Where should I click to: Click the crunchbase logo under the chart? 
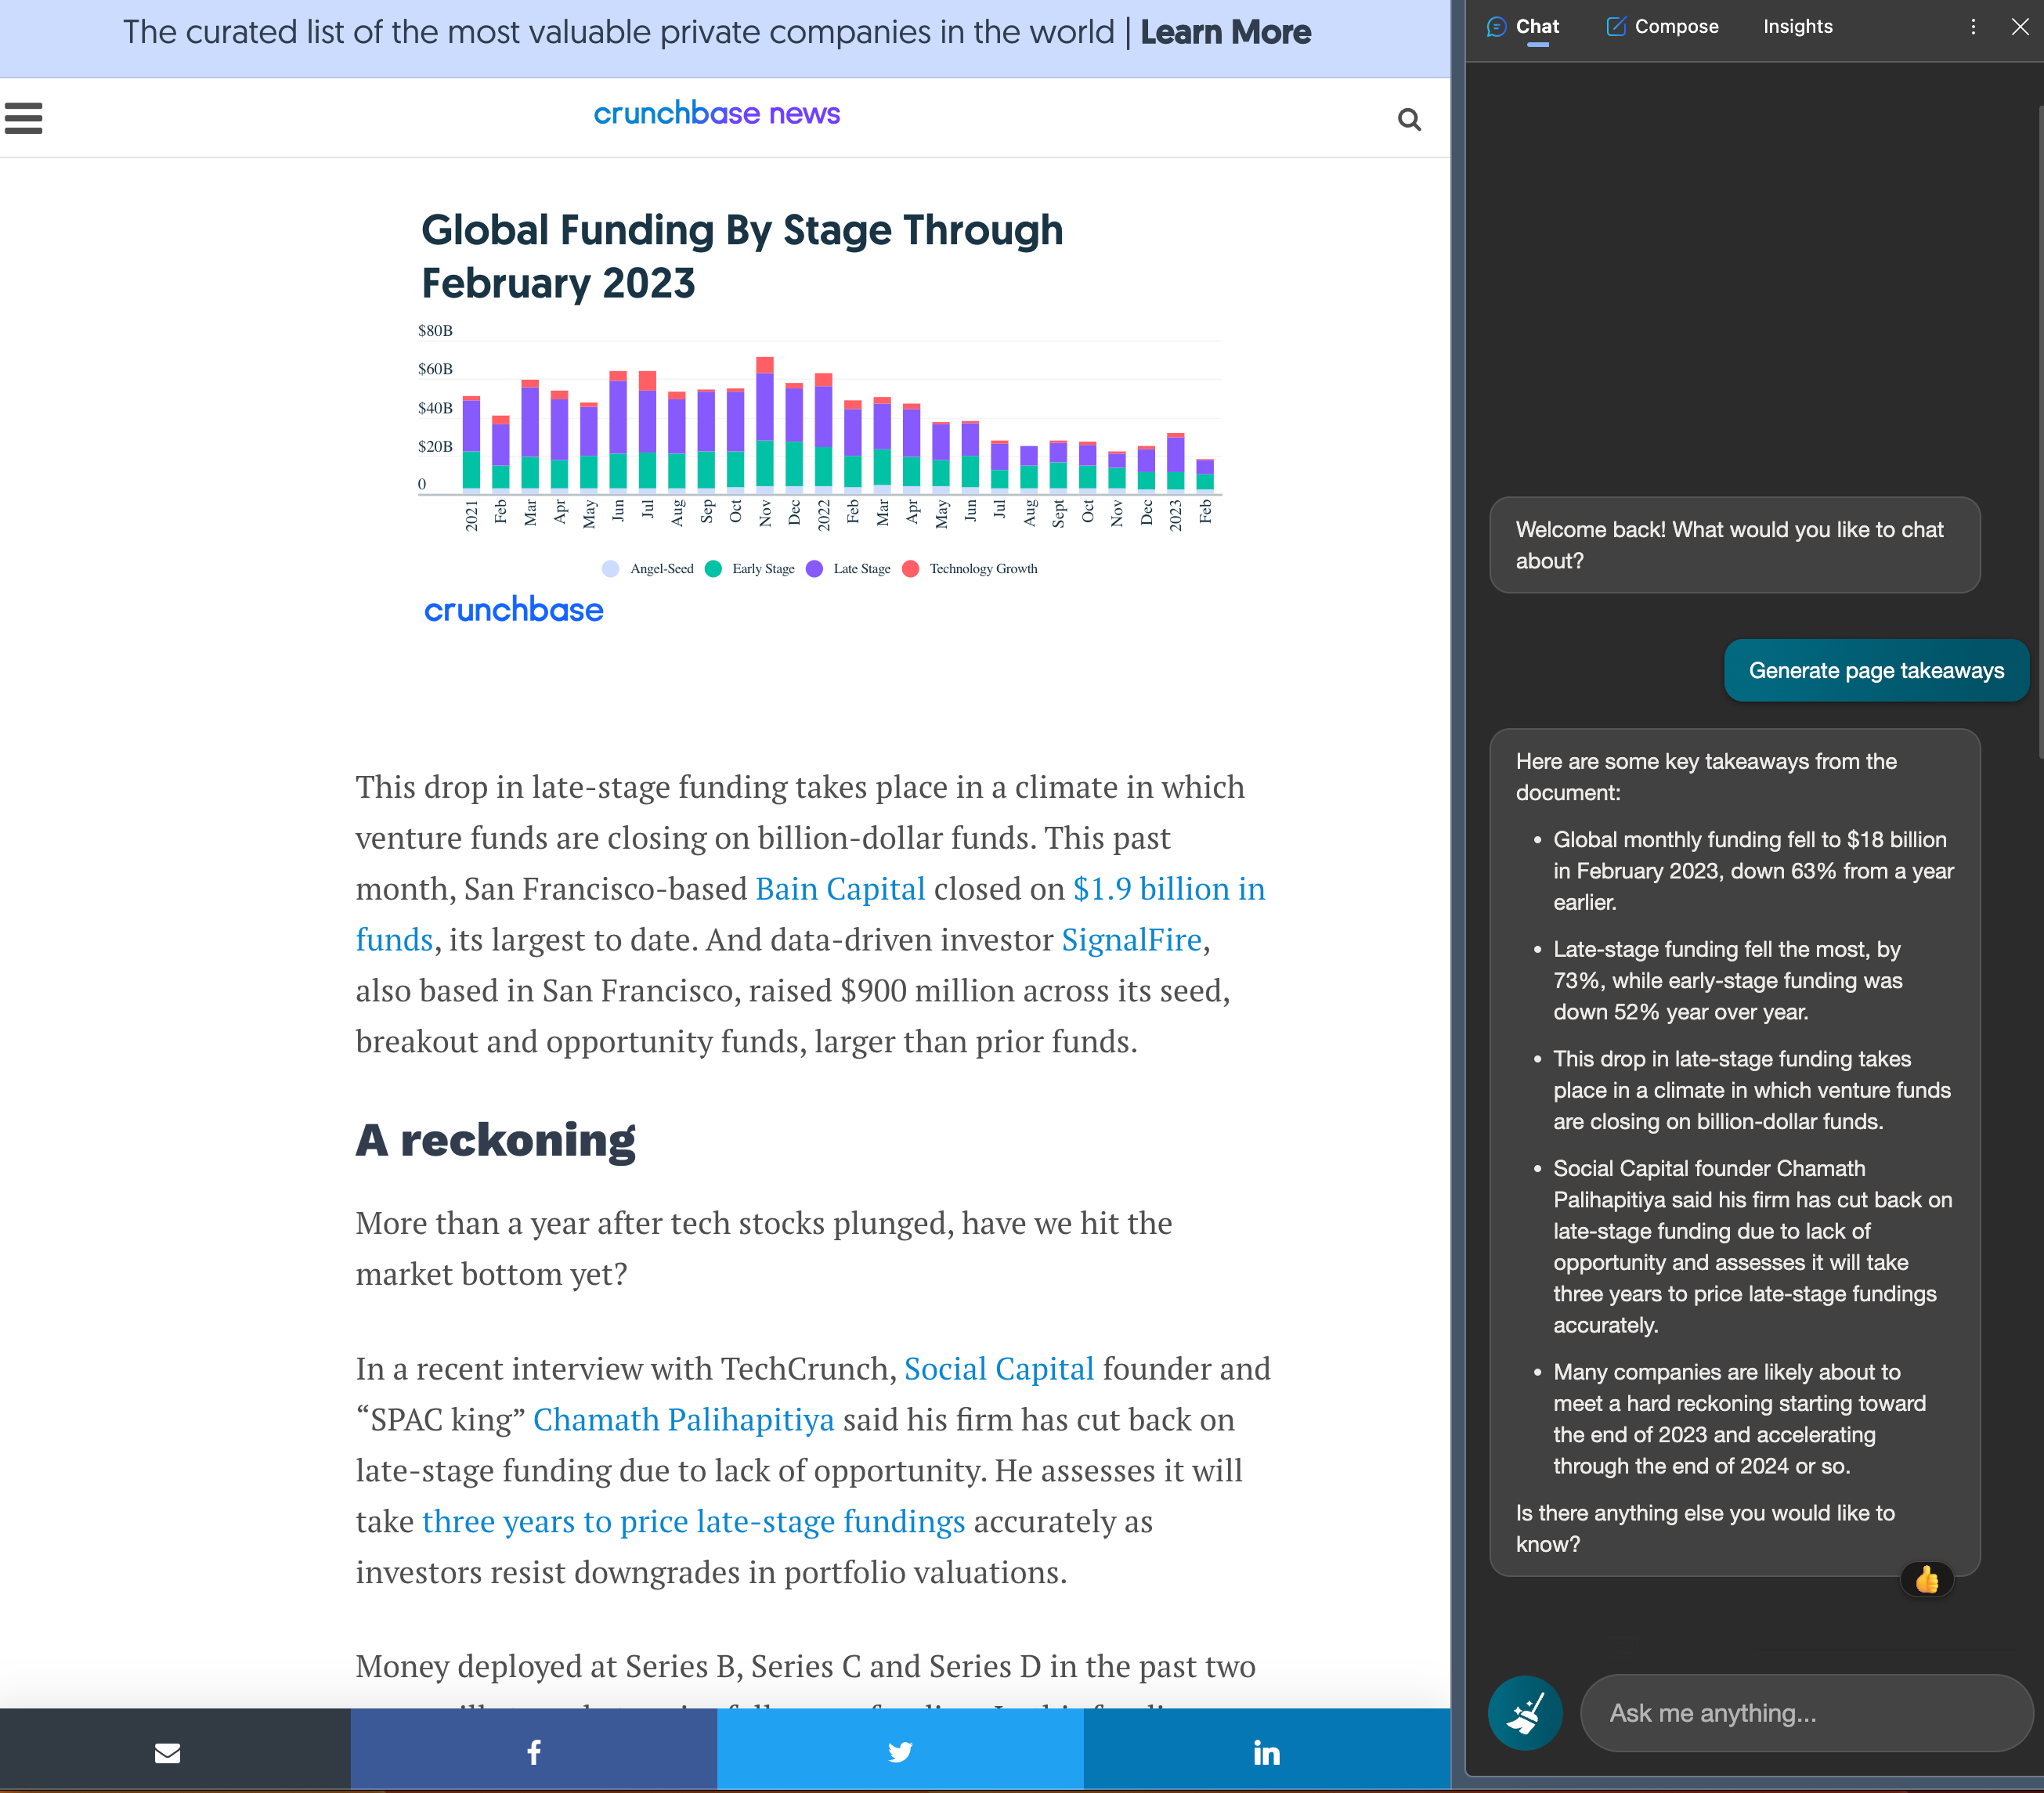(513, 610)
